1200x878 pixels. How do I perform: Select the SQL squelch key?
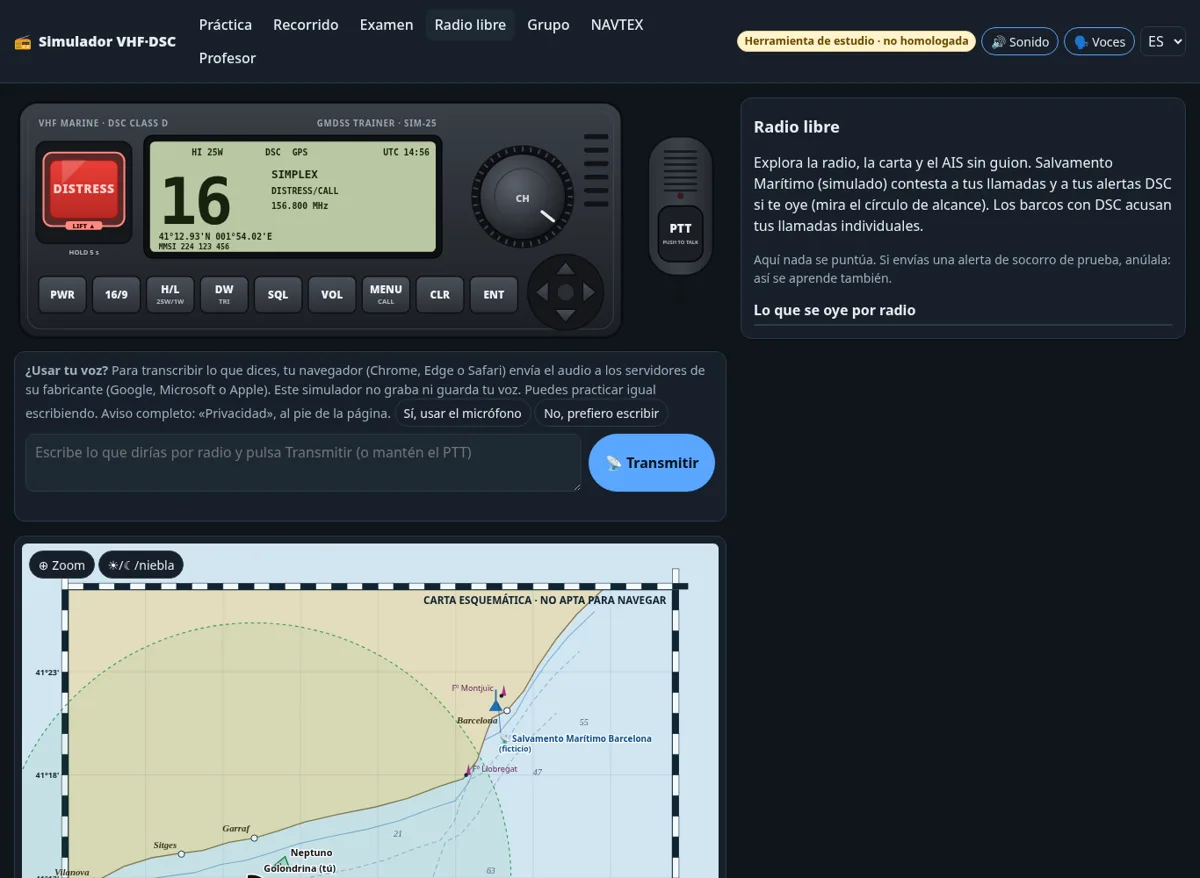point(278,295)
